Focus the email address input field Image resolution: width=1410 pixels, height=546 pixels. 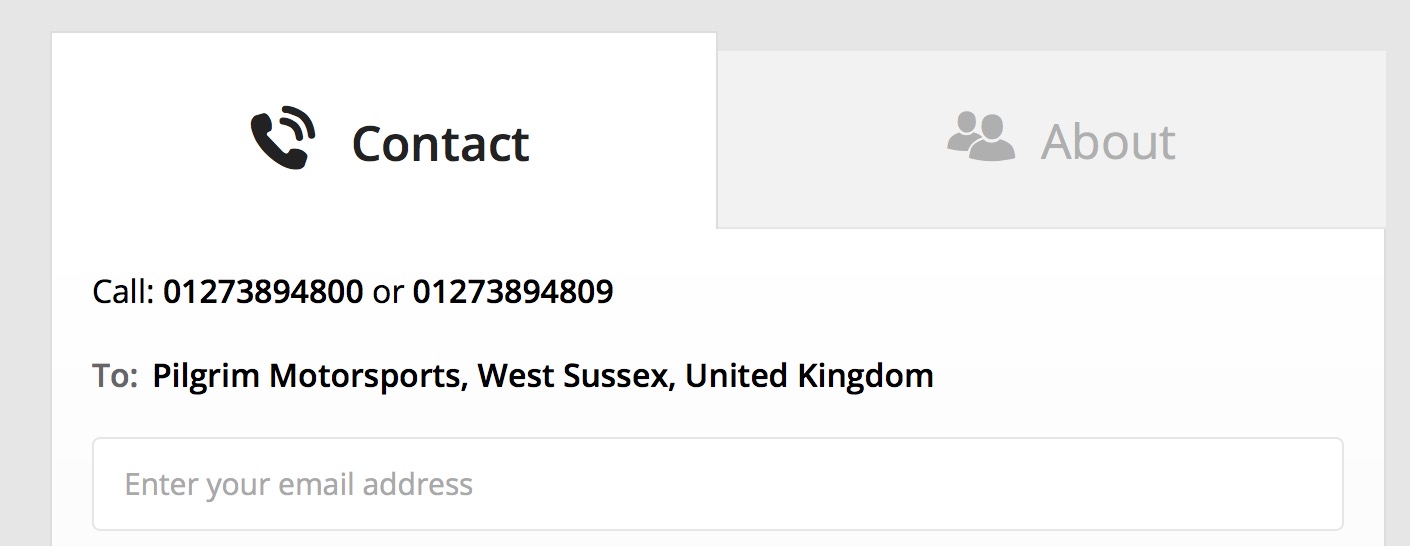coord(717,484)
